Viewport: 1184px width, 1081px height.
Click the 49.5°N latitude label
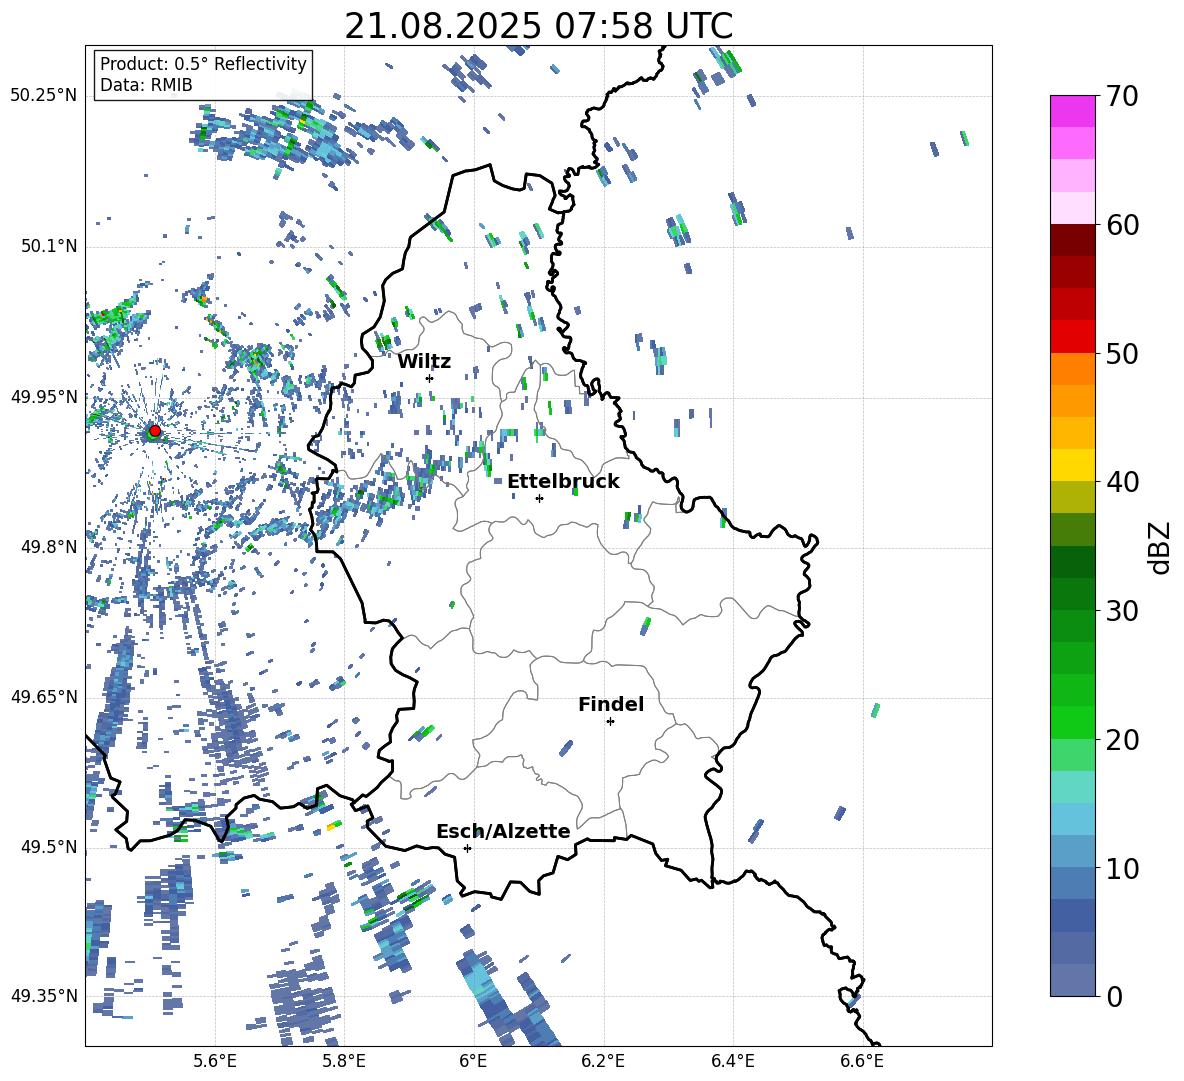49,847
